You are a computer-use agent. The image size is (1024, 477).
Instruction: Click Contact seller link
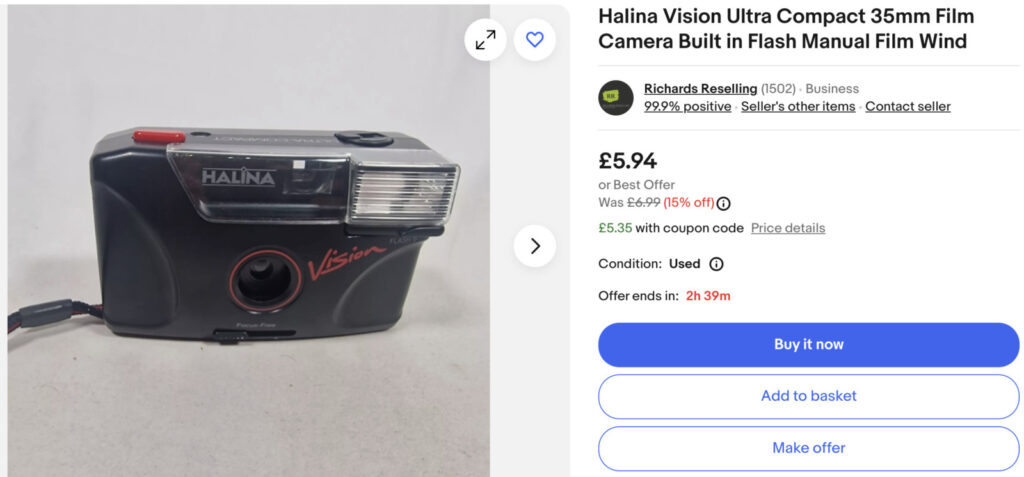click(x=907, y=107)
